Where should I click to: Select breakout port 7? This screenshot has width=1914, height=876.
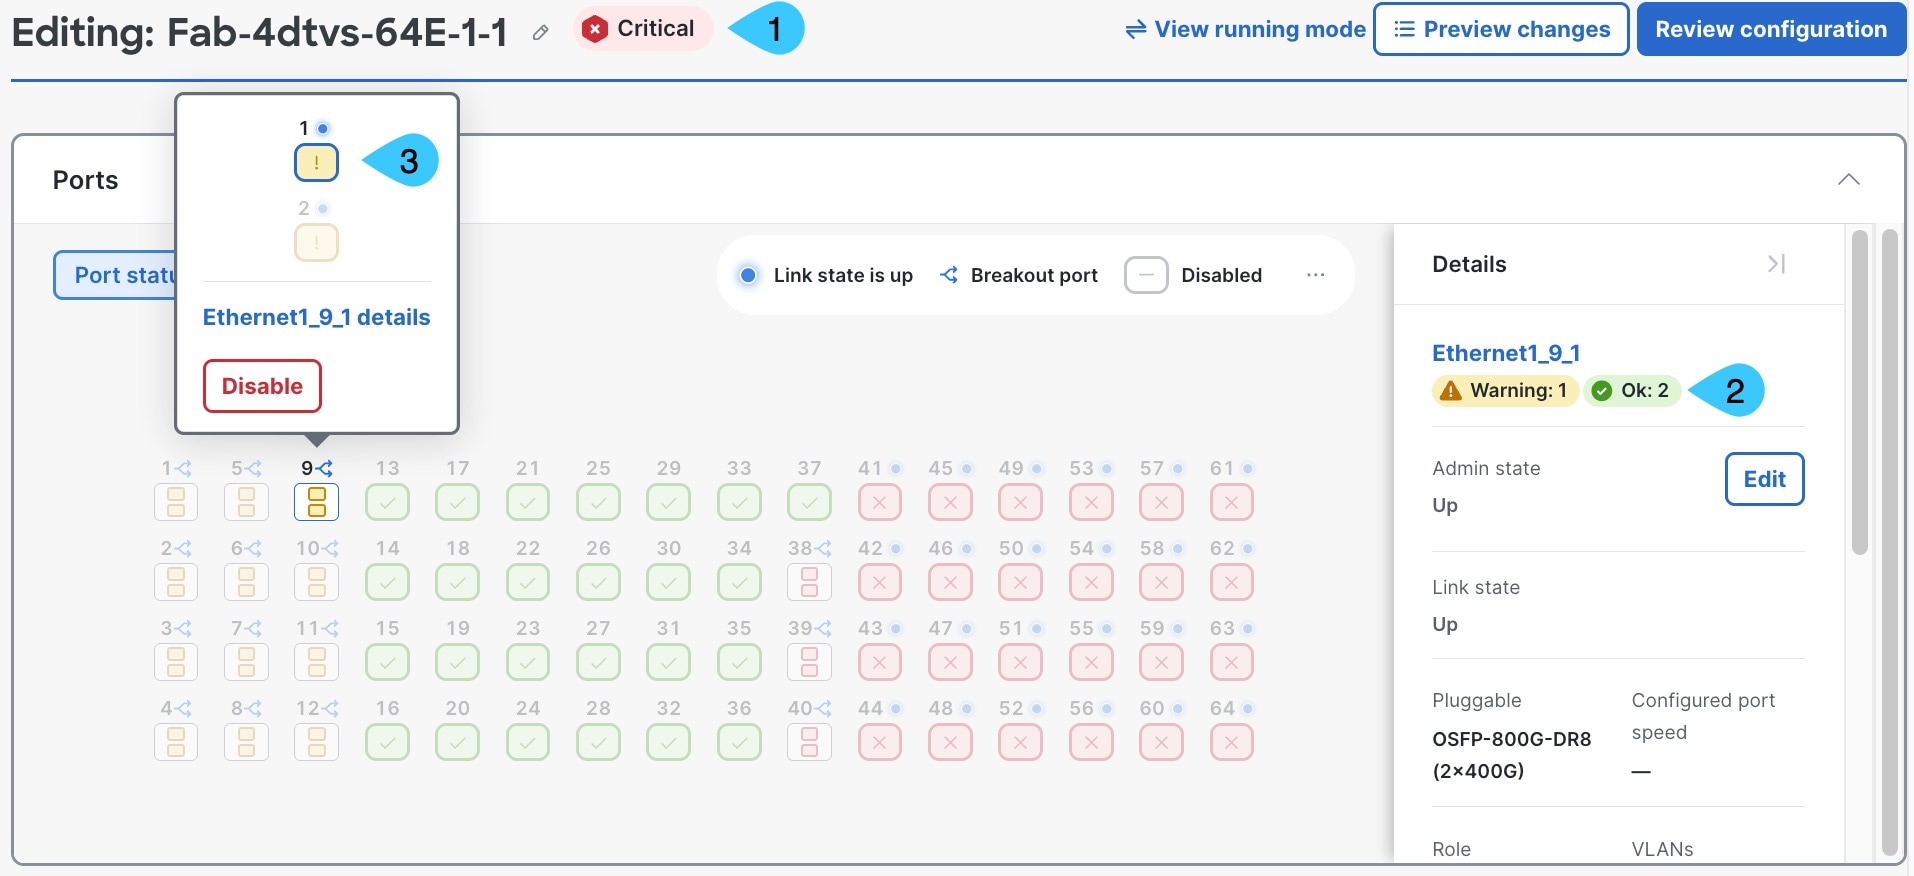(246, 662)
